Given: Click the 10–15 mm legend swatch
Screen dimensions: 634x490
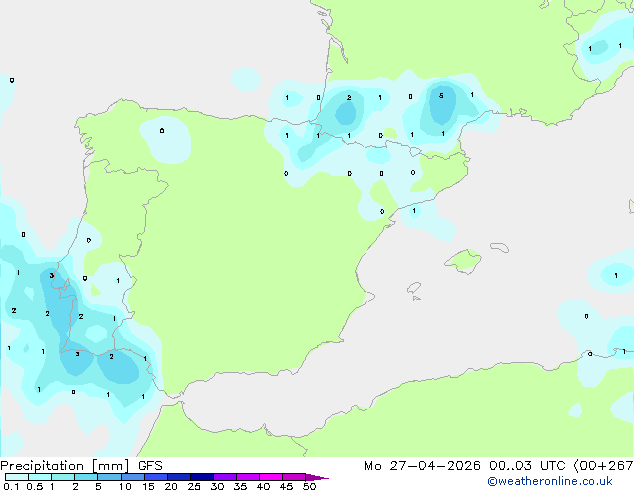Looking at the screenshot, I should [x=133, y=477].
